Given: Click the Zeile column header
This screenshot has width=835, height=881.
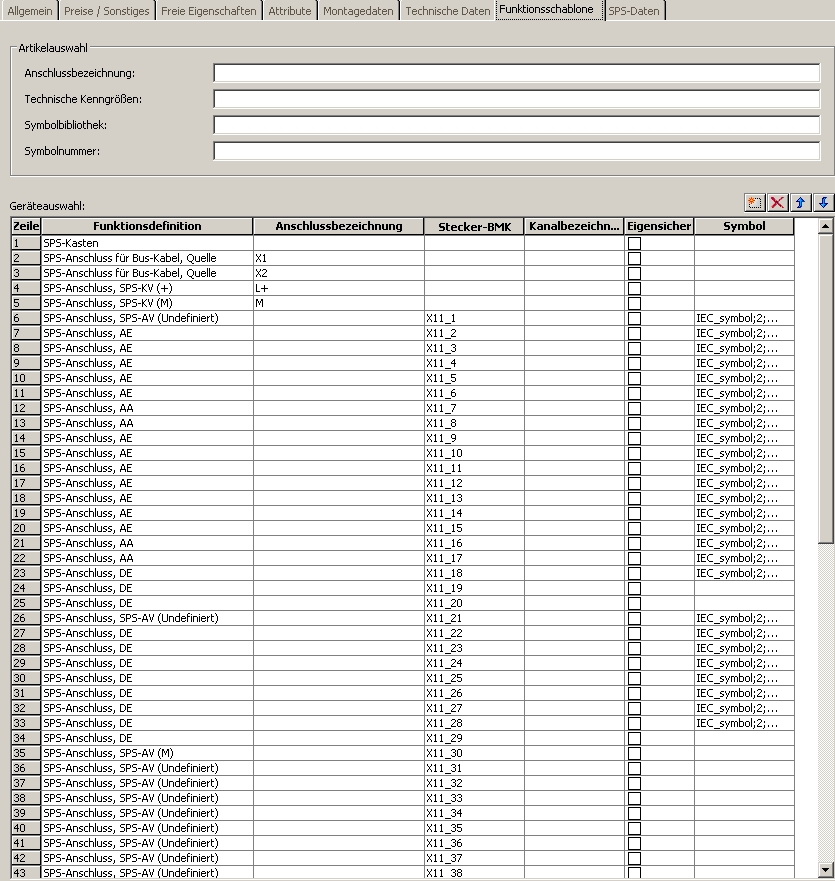Looking at the screenshot, I should pyautogui.click(x=26, y=226).
